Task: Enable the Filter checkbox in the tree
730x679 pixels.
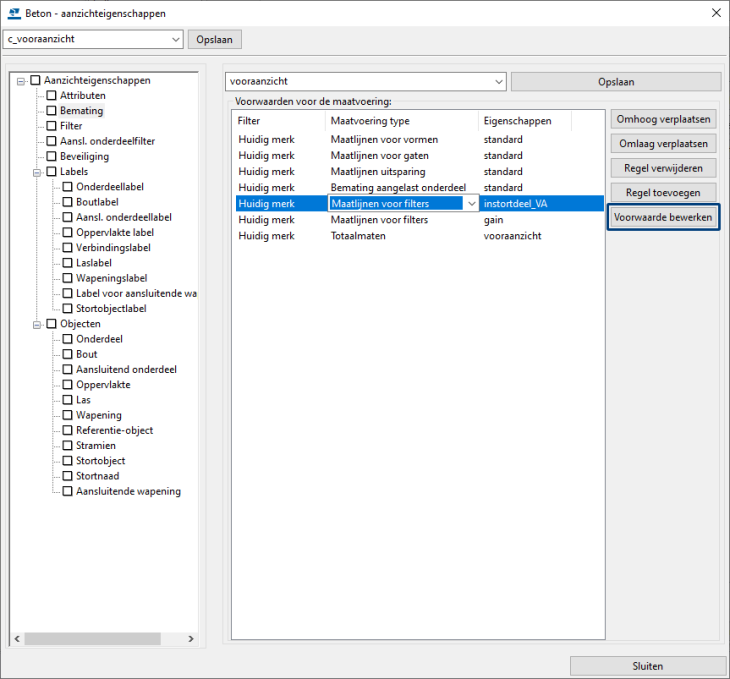Action: [51, 126]
